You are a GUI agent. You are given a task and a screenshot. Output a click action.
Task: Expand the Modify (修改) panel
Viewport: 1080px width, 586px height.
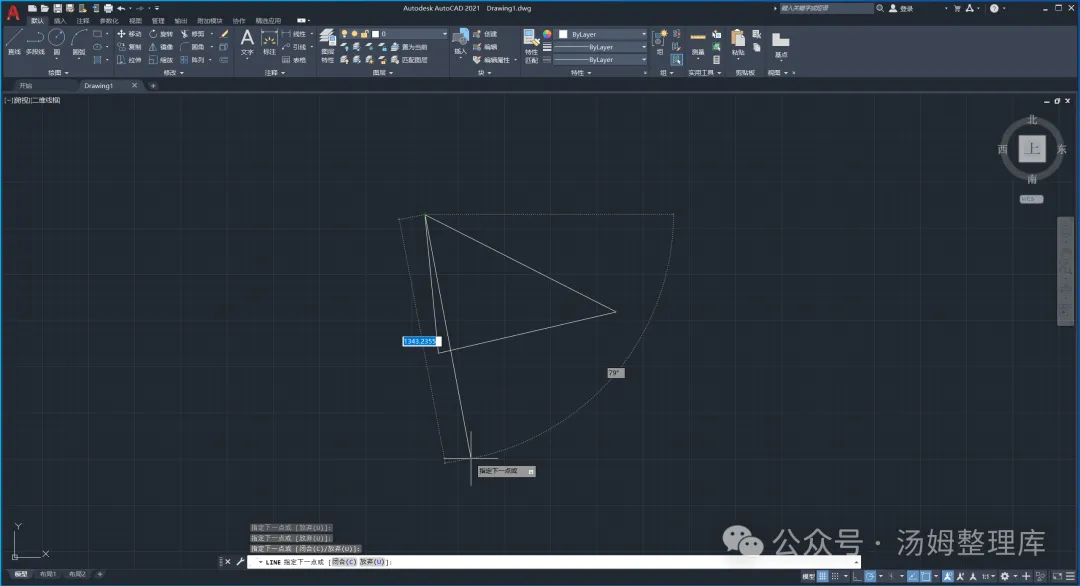(173, 72)
